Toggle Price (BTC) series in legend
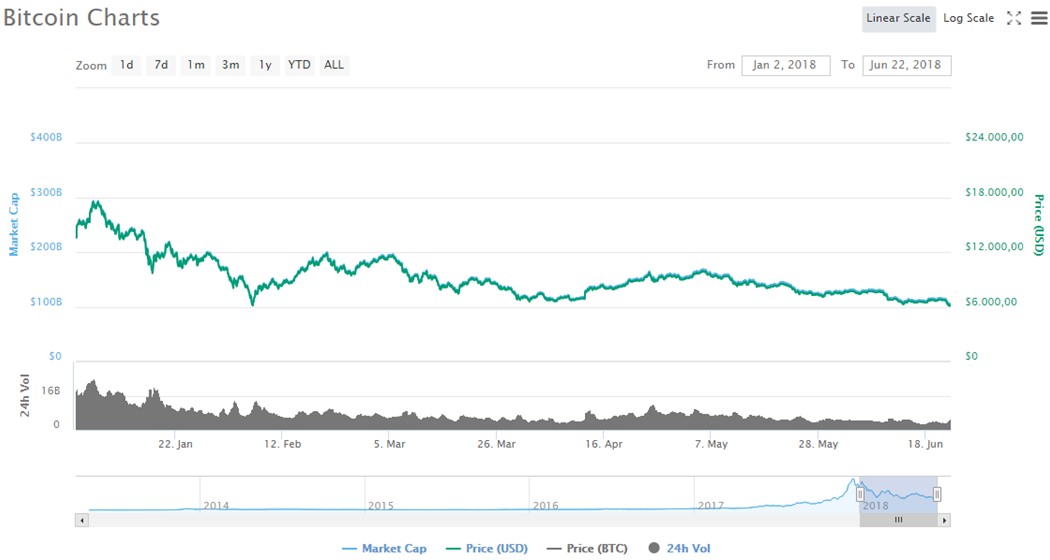 (x=587, y=548)
